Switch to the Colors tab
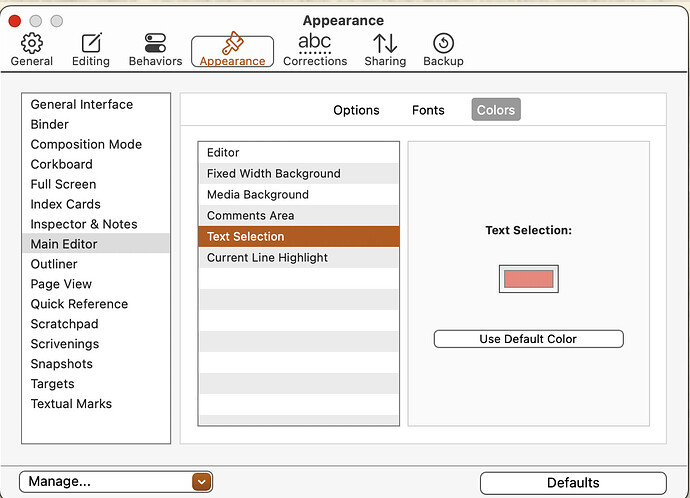Screen dimensions: 690x498 tap(496, 110)
